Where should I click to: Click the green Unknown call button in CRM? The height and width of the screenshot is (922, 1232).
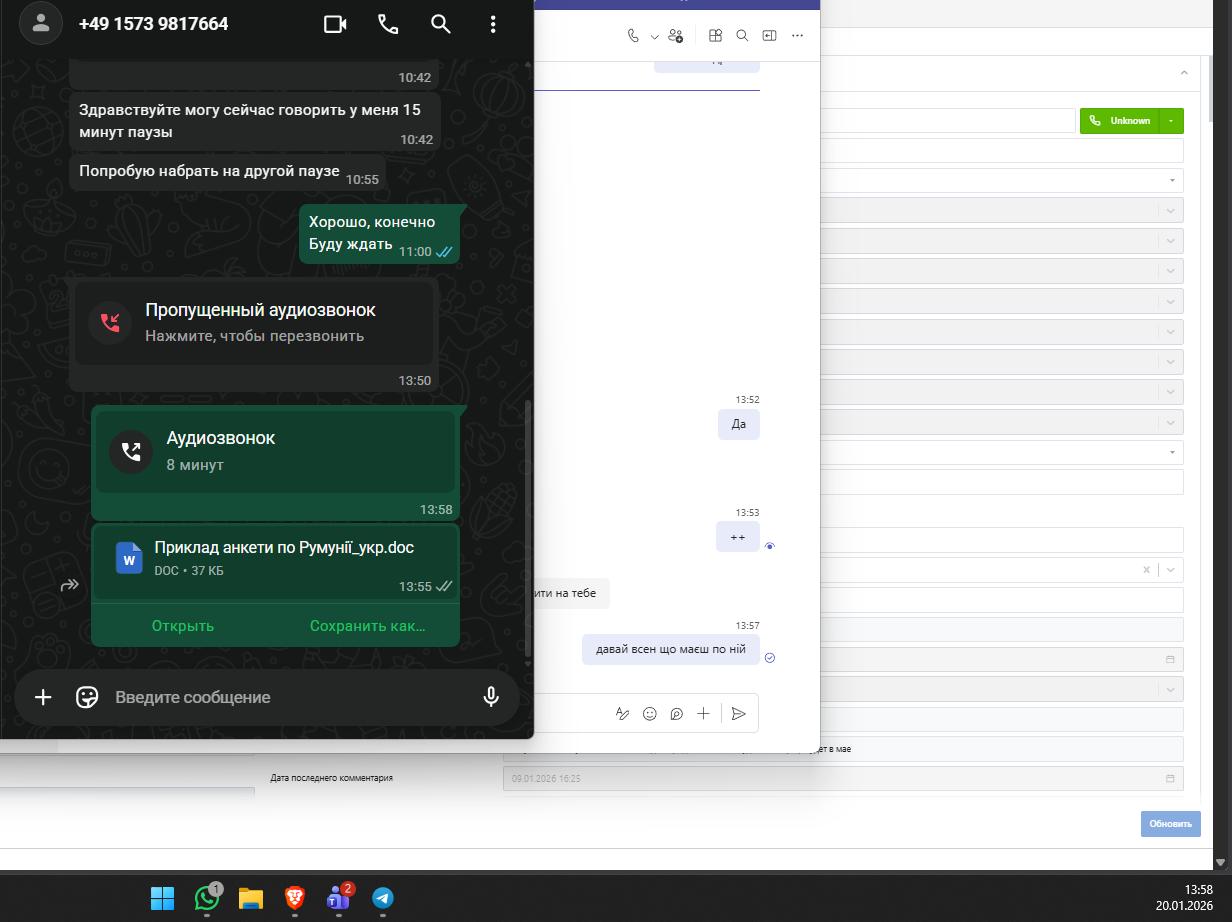click(x=1119, y=120)
